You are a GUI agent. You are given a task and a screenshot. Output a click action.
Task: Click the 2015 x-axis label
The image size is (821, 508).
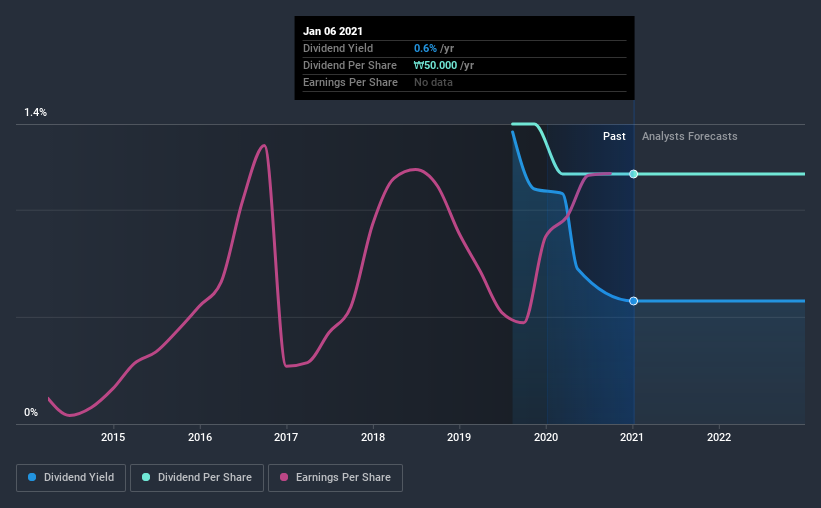(x=113, y=437)
